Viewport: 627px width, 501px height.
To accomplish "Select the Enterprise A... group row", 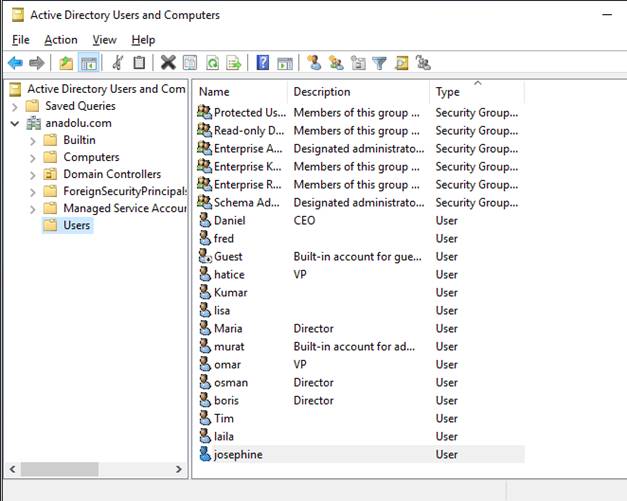I will click(360, 148).
